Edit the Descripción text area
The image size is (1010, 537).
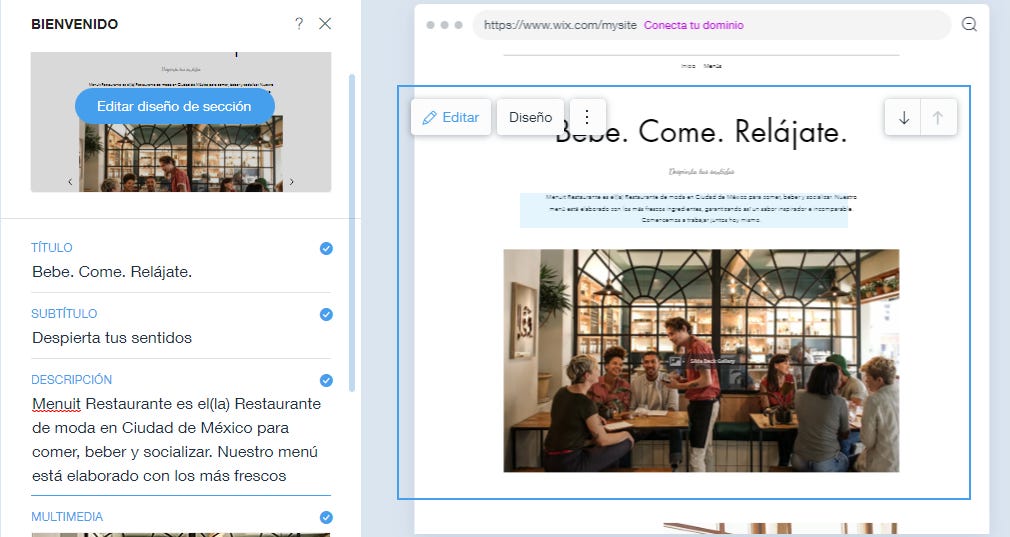coord(180,440)
